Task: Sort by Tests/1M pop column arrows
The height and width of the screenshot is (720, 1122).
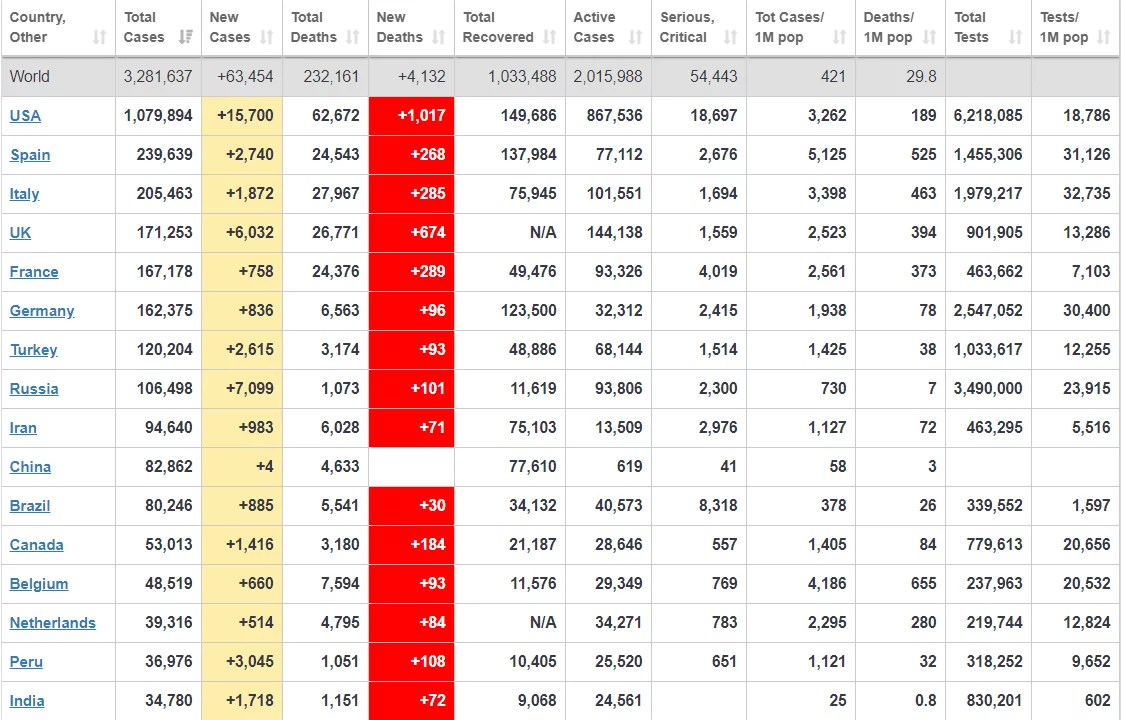Action: coord(1103,37)
